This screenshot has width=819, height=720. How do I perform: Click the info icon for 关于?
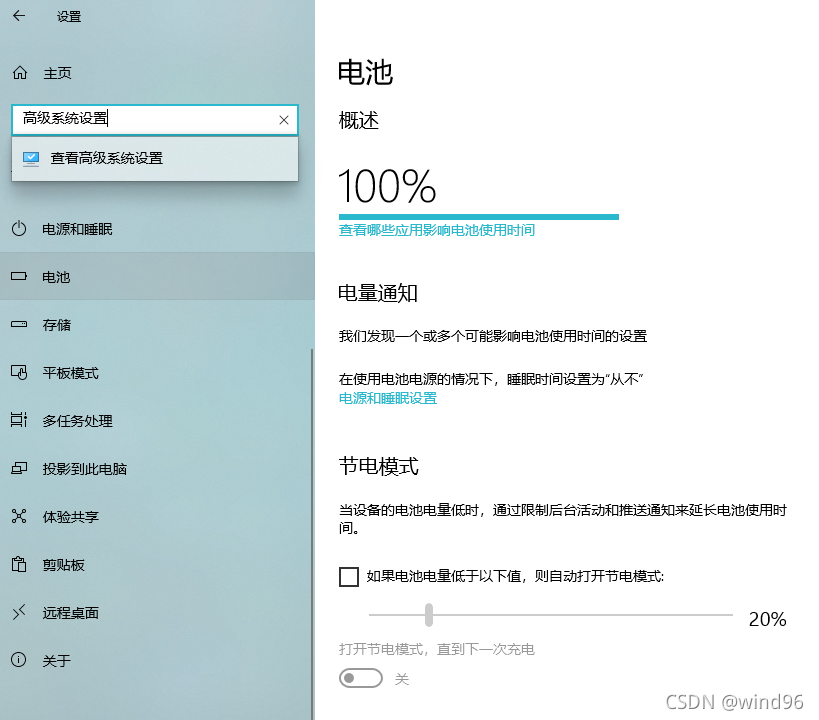(x=18, y=660)
